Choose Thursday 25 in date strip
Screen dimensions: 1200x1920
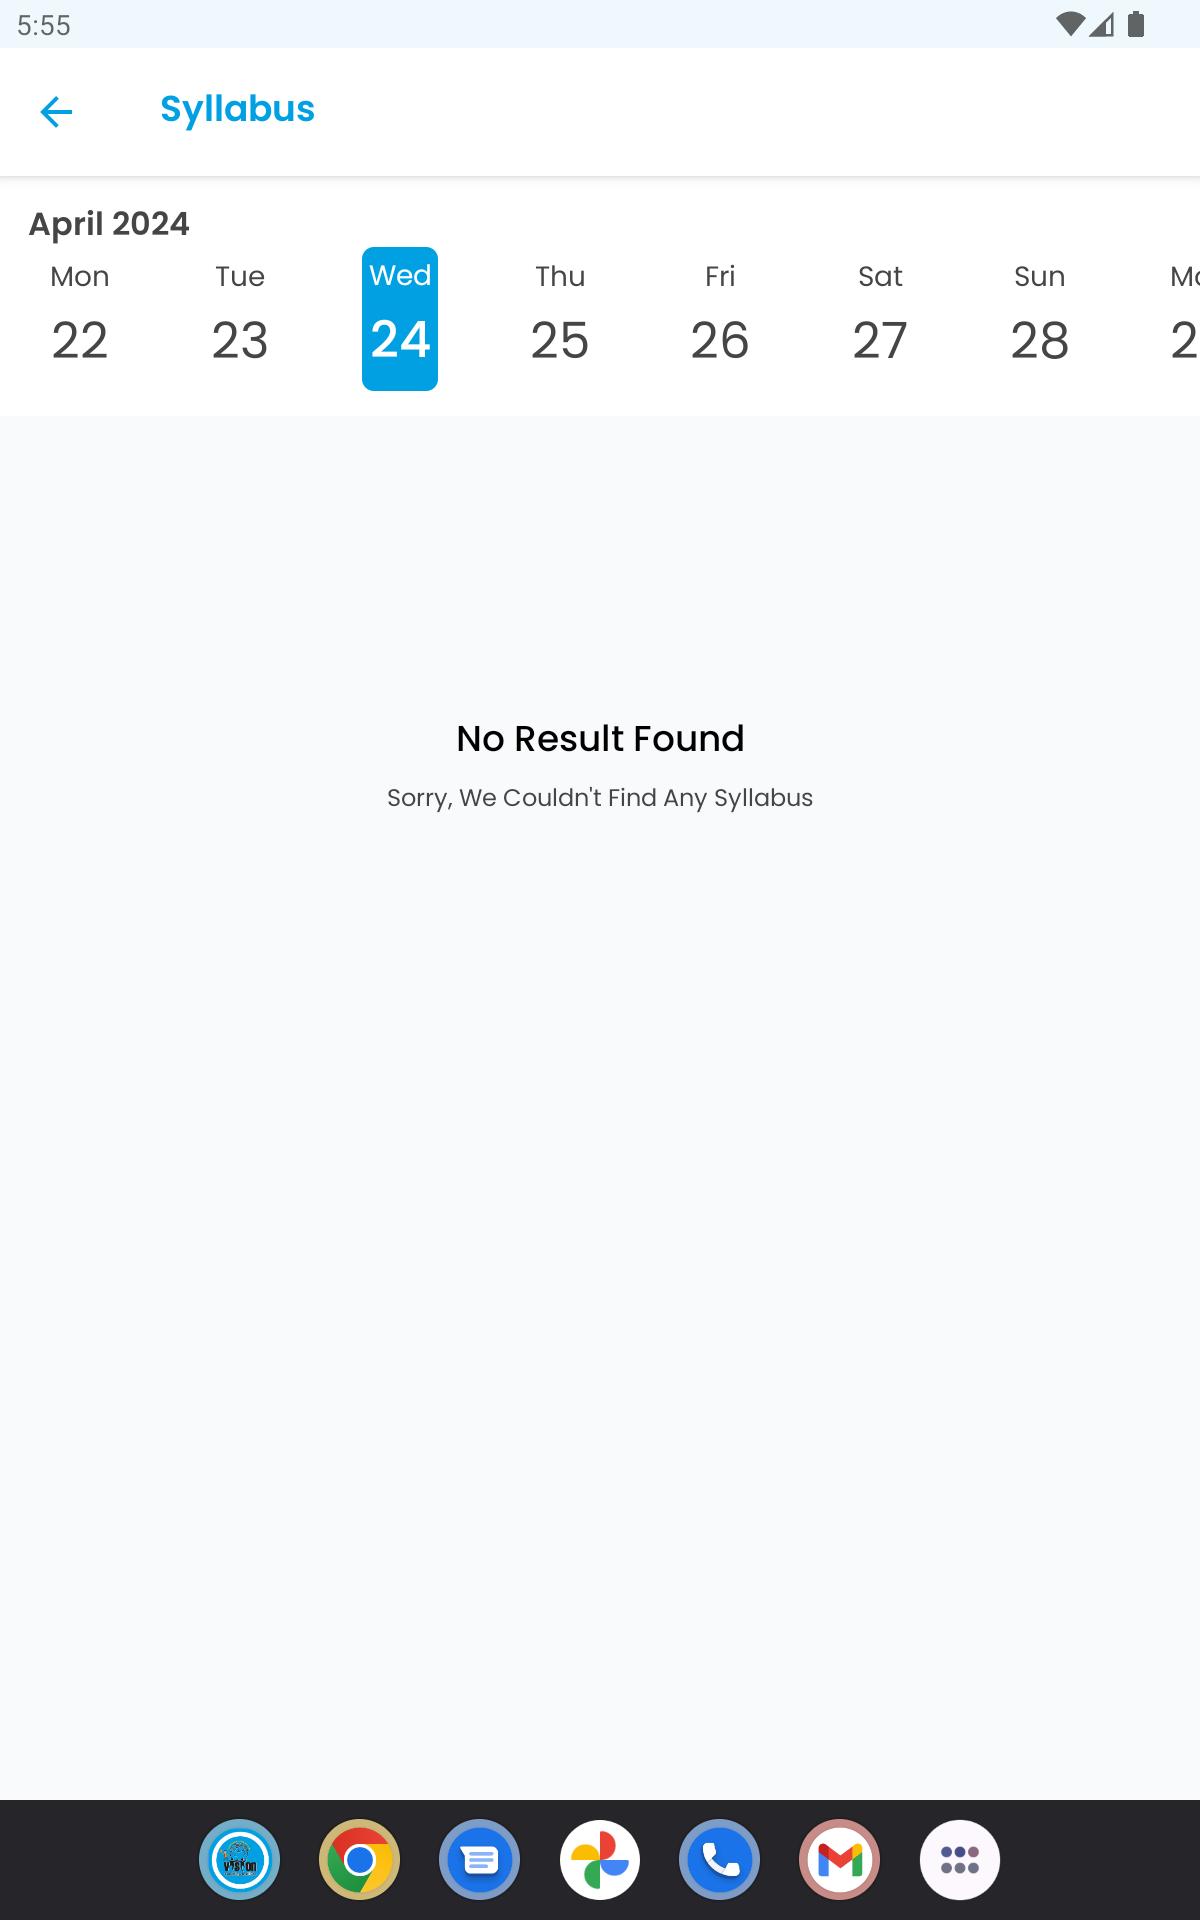click(x=560, y=318)
